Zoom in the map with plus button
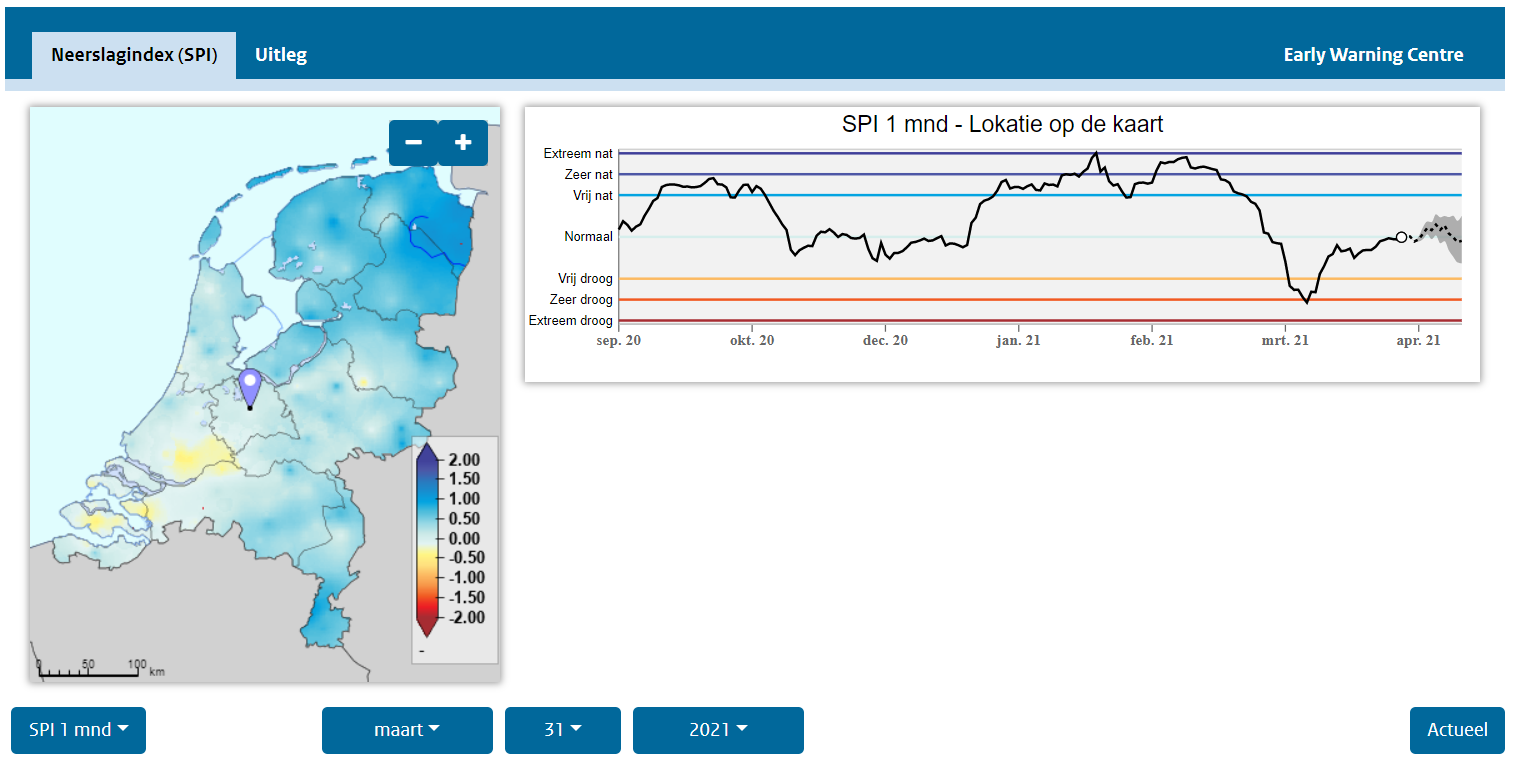Image resolution: width=1531 pixels, height=771 pixels. pyautogui.click(x=463, y=143)
